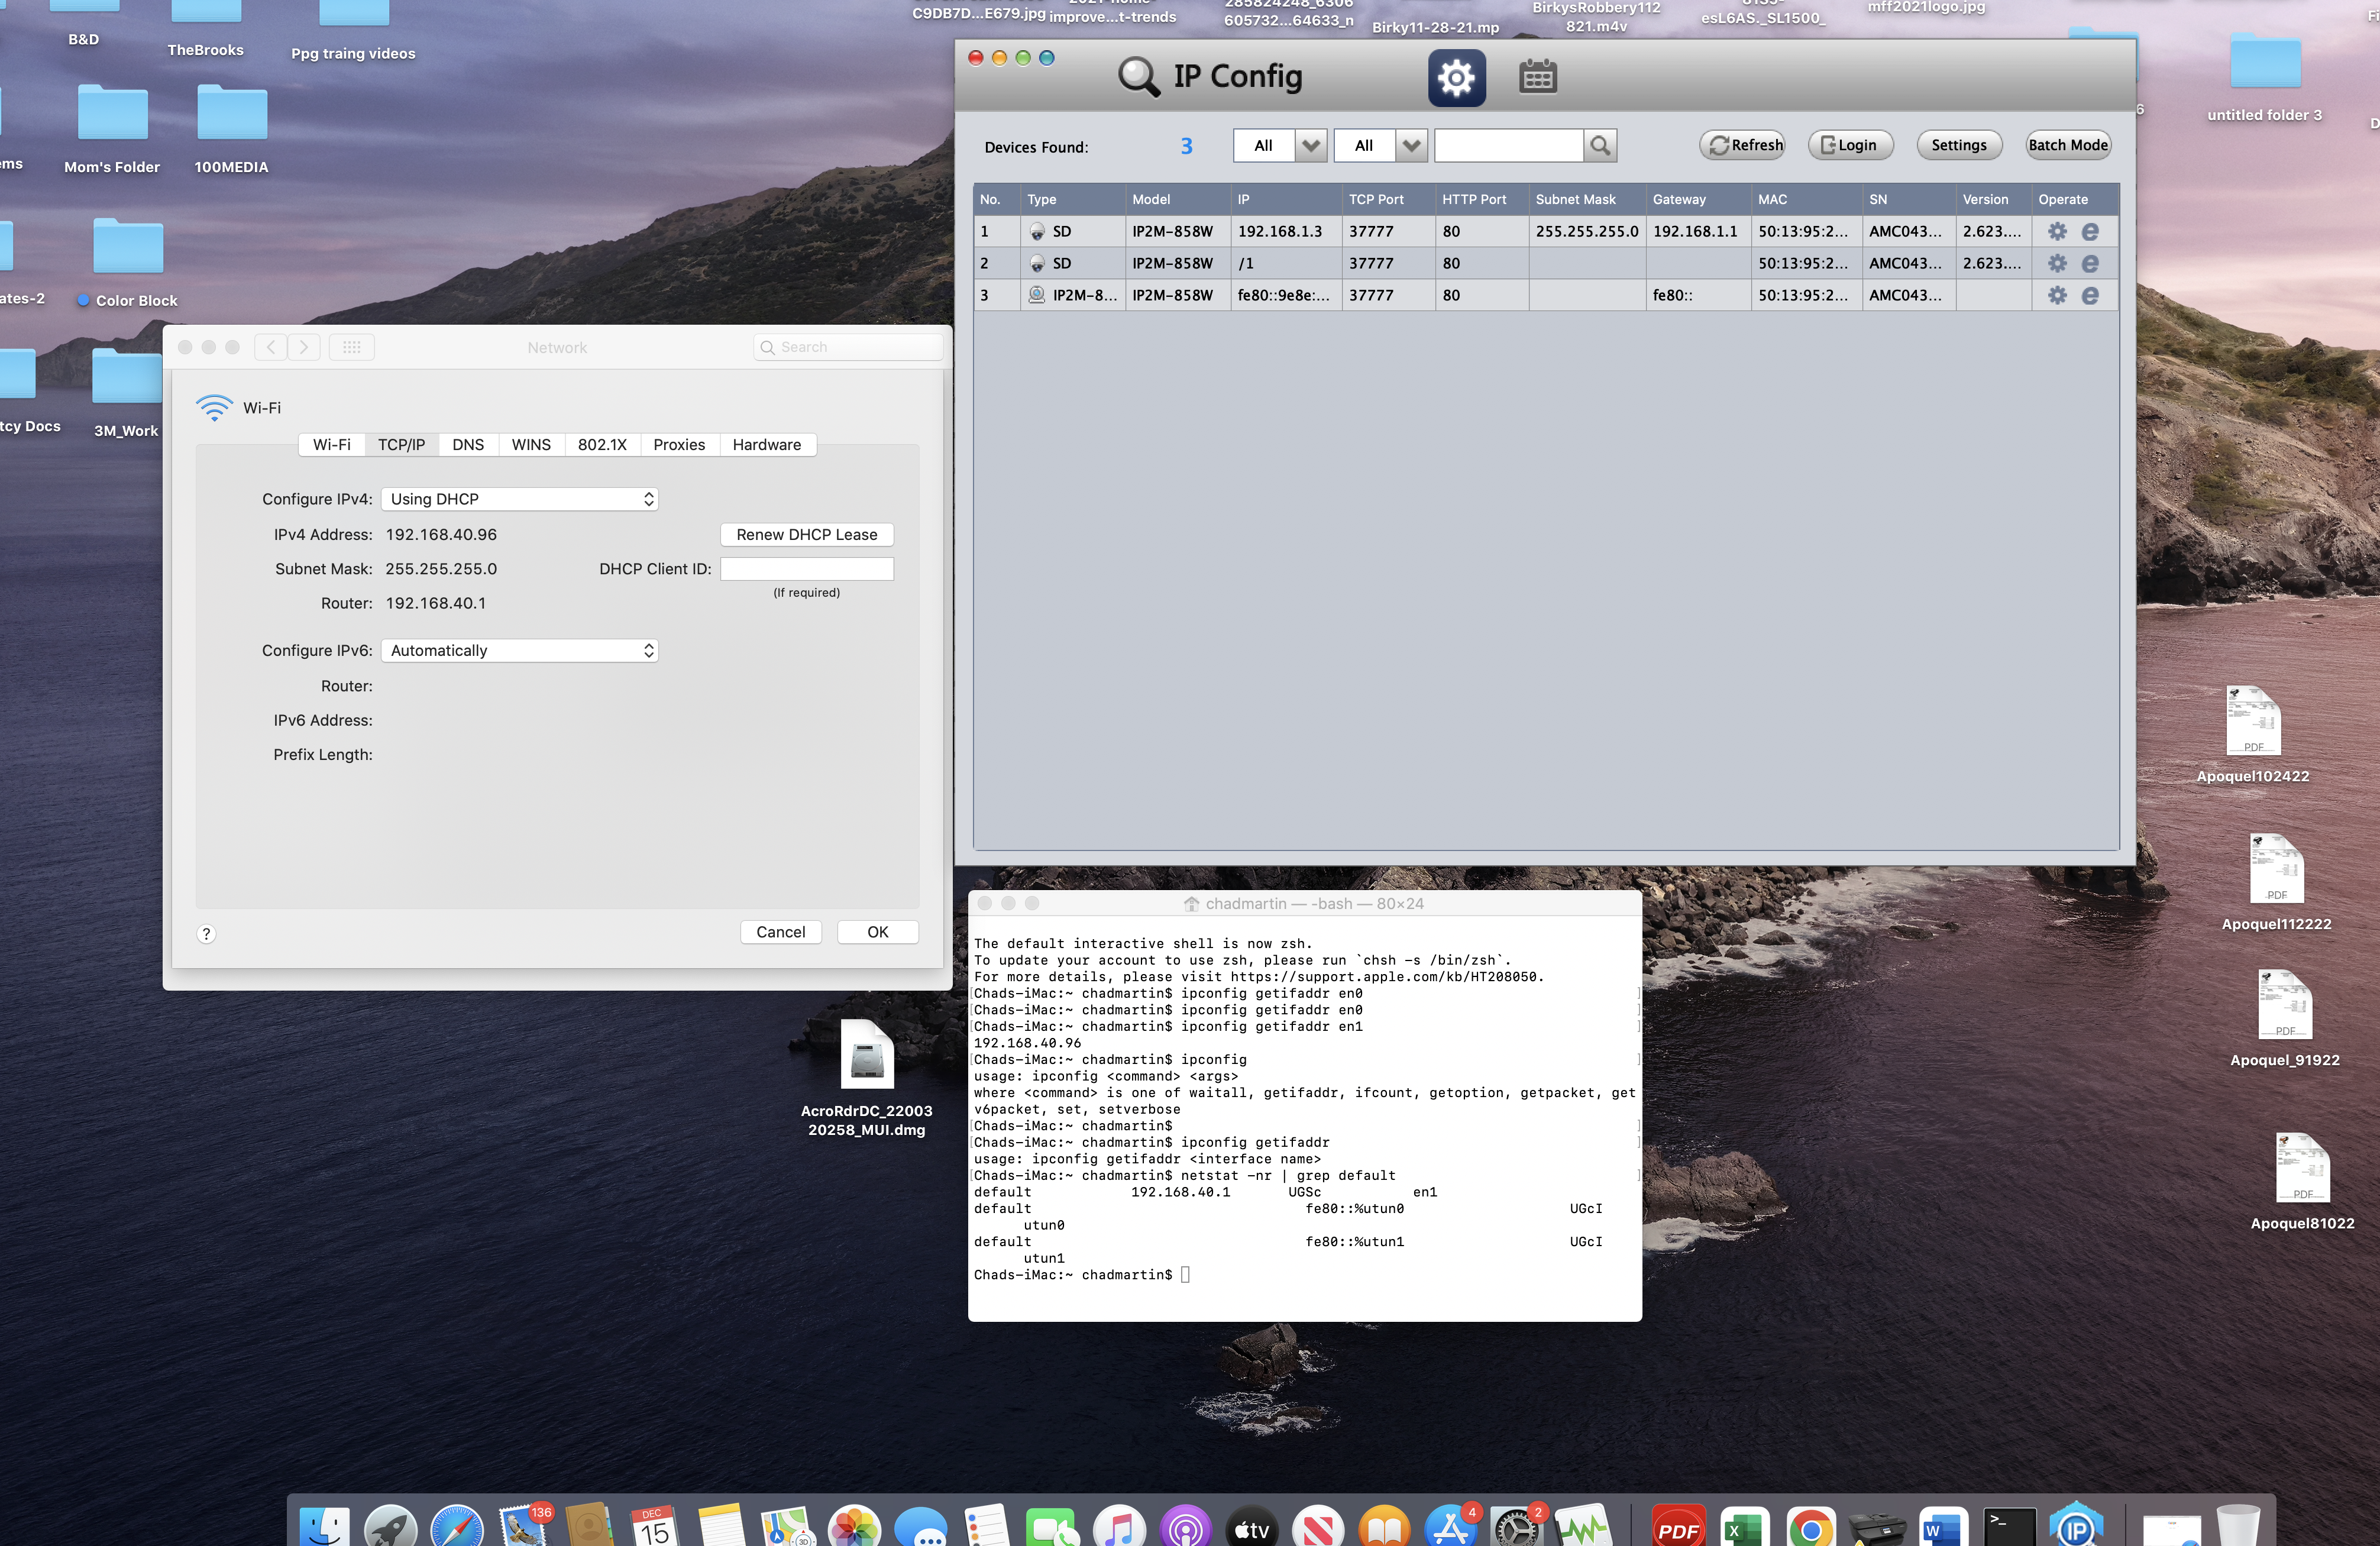Click gear icon for fe80:: device row
2380x1546 pixels.
point(2057,295)
